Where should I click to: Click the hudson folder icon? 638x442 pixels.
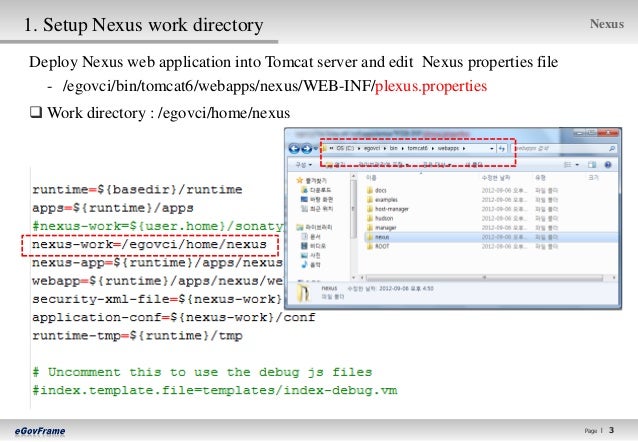[x=369, y=218]
